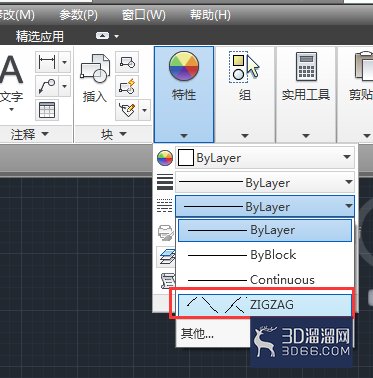Click white color swatch beside ByLayer
This screenshot has width=373, height=378.
pyautogui.click(x=186, y=158)
